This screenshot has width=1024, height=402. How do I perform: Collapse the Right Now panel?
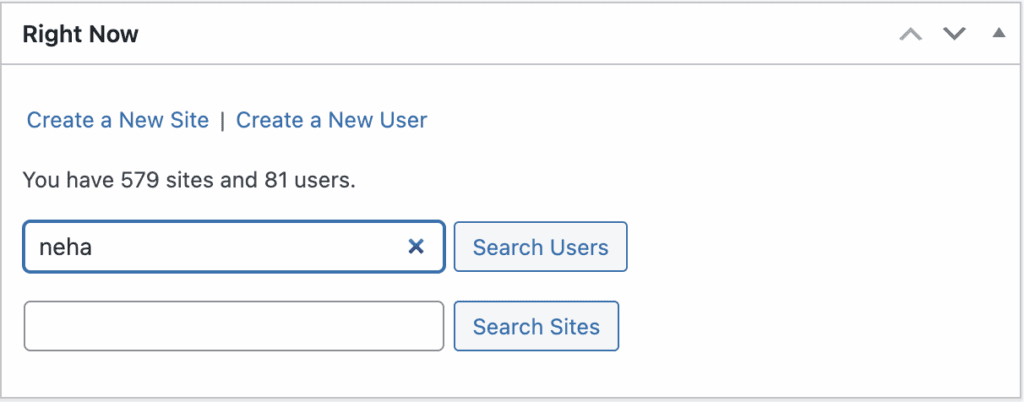coord(998,34)
